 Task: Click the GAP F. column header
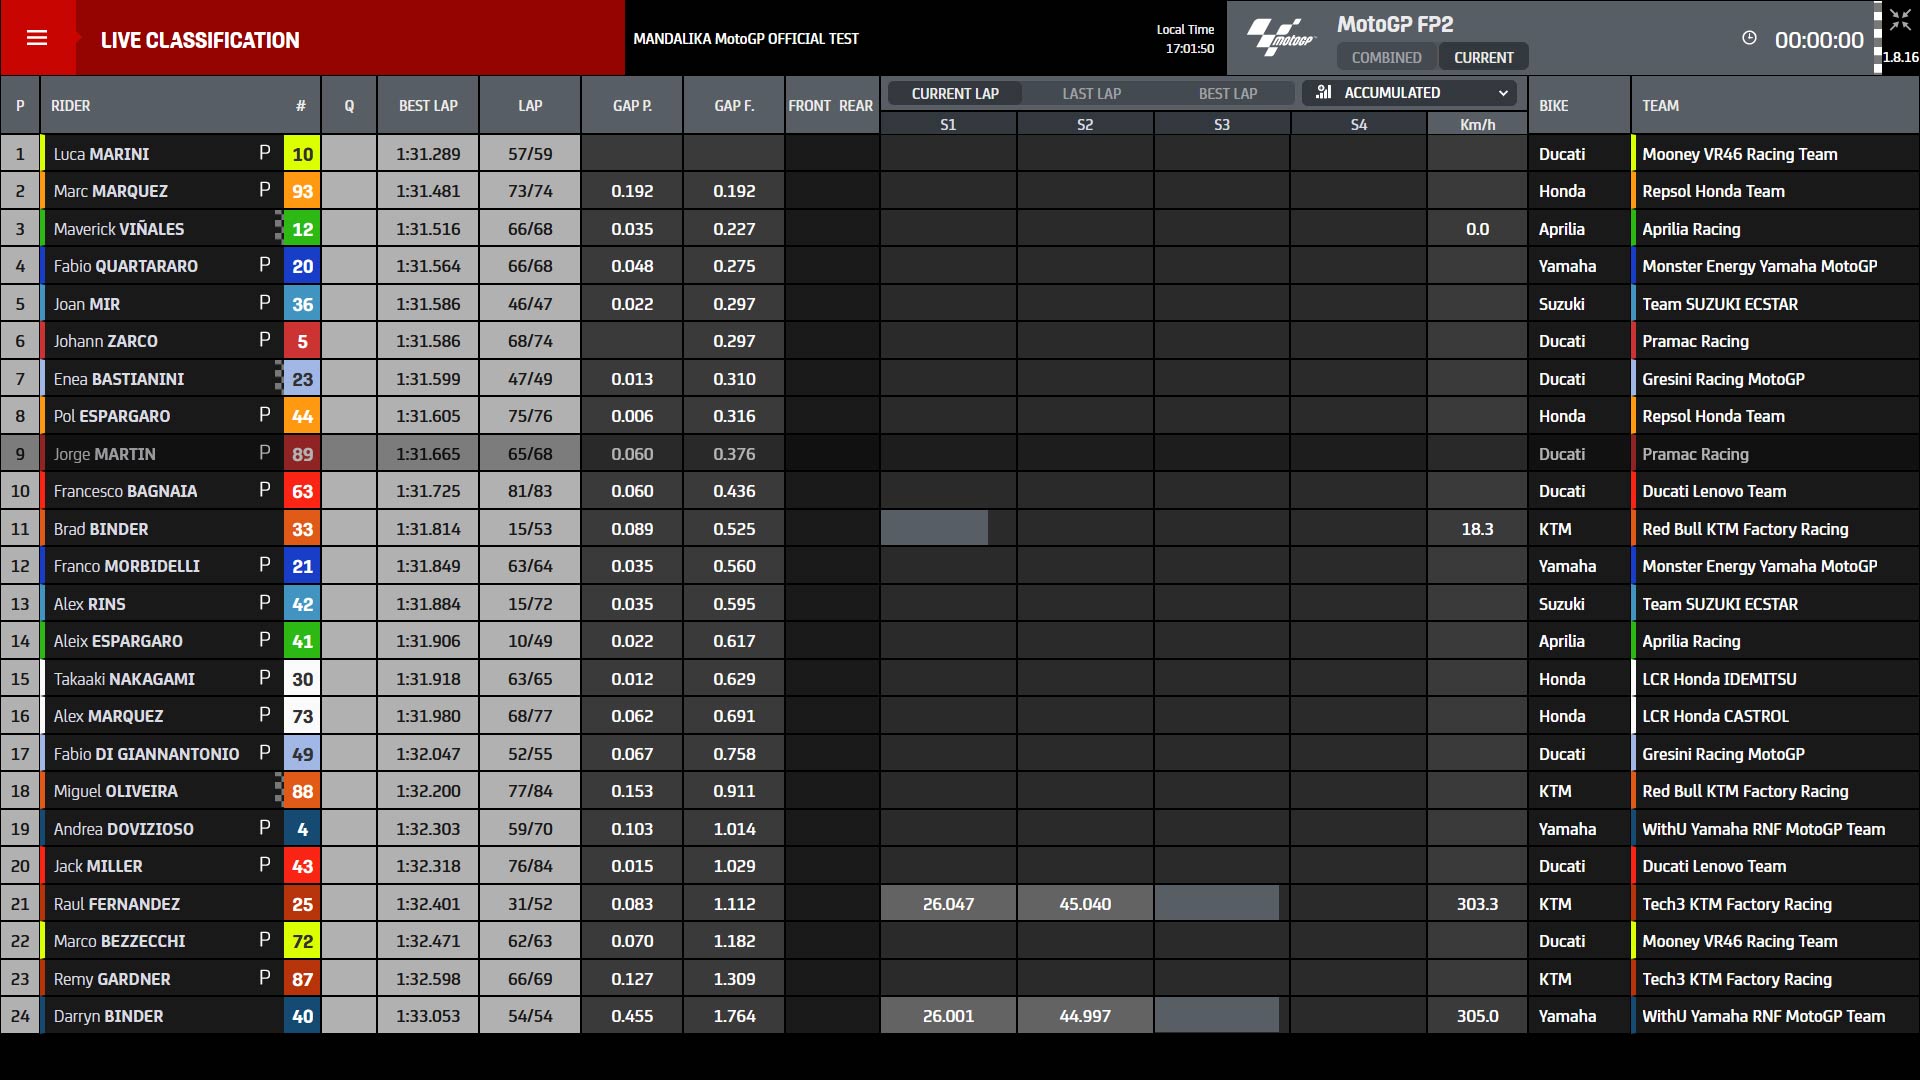(x=734, y=105)
